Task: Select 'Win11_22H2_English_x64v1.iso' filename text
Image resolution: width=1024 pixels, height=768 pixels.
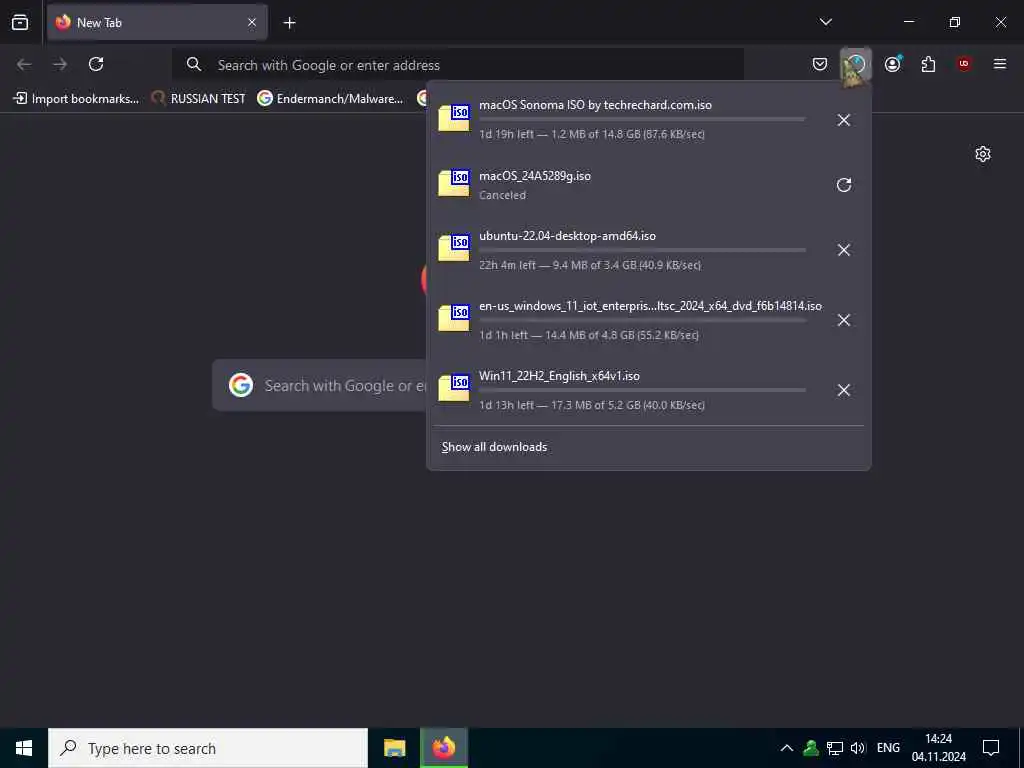Action: [x=559, y=376]
